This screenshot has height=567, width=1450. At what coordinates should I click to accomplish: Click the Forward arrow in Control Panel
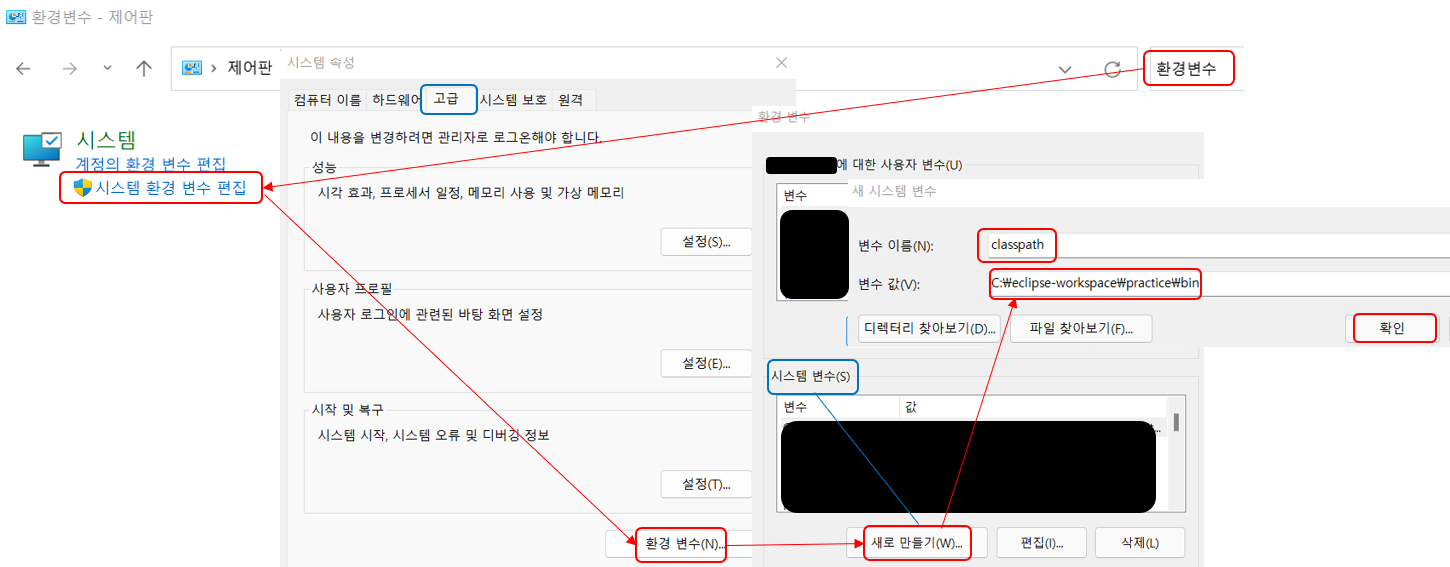69,69
